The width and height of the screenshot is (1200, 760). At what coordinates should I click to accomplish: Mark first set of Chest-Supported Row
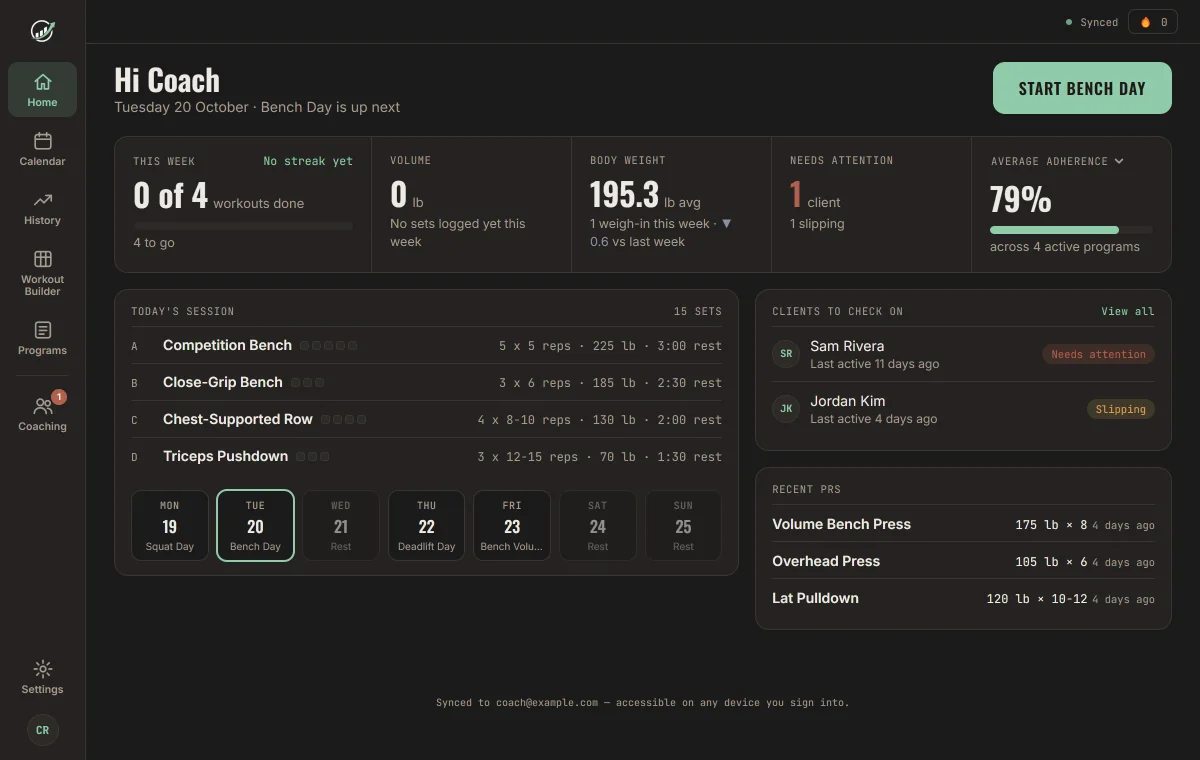[x=325, y=419]
